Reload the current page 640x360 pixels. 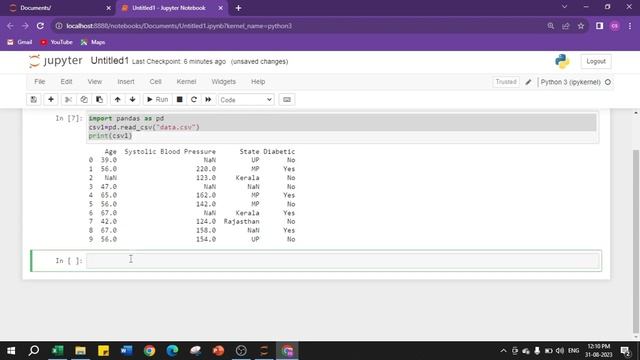(x=40, y=26)
